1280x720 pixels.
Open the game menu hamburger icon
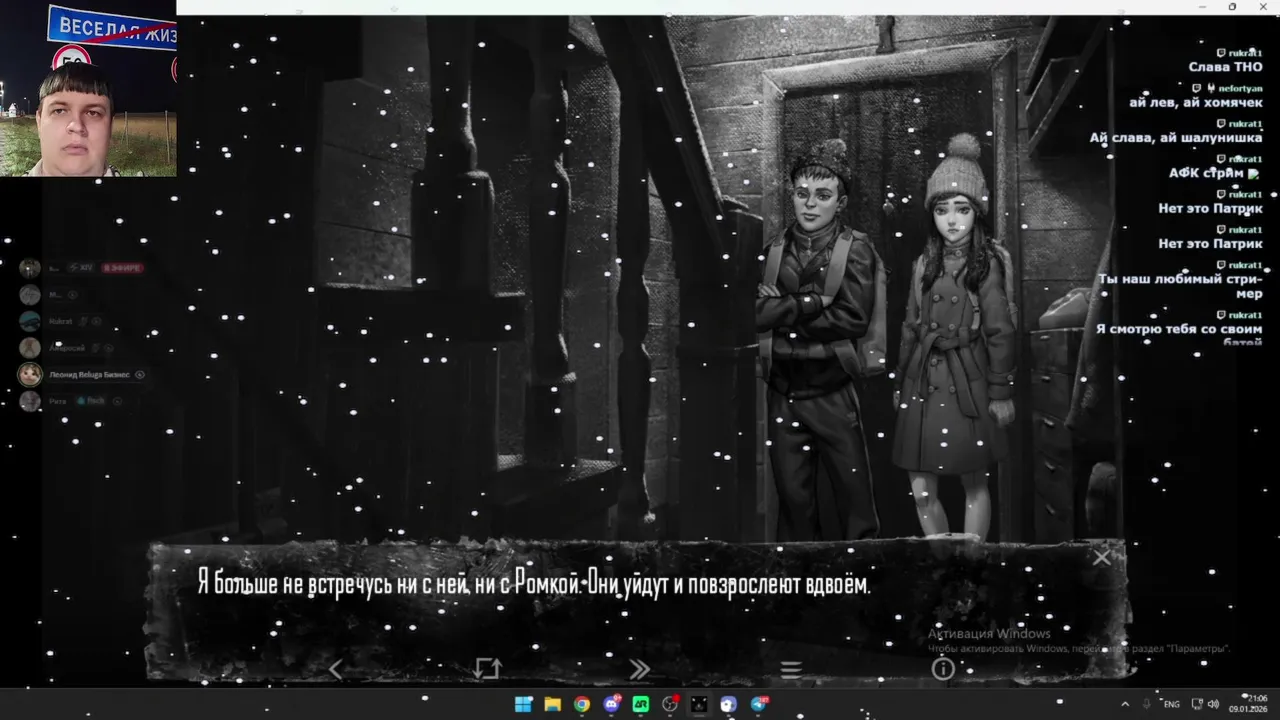coord(791,669)
